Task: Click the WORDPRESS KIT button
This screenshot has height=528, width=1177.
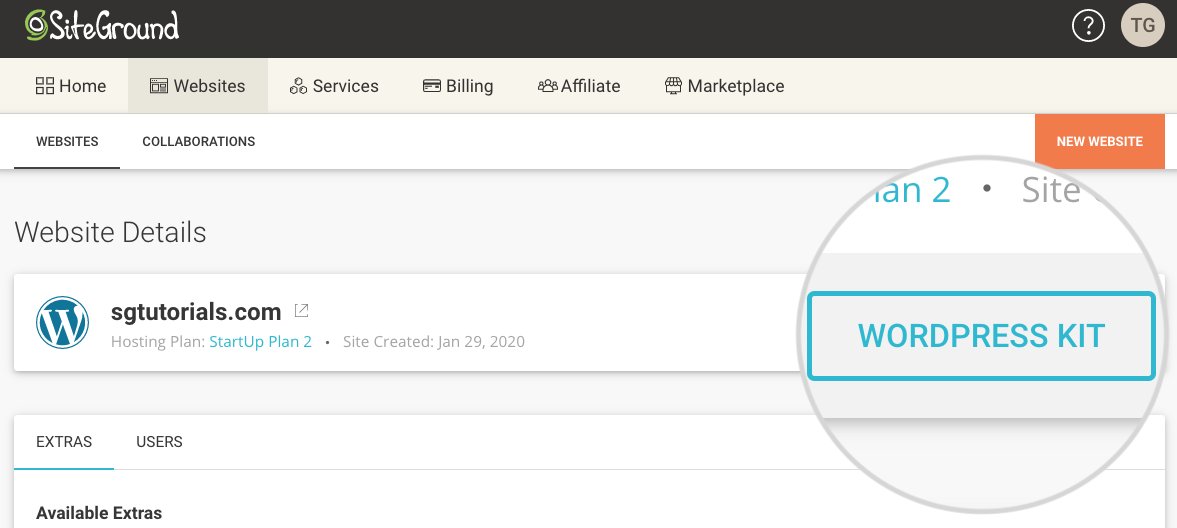Action: (981, 336)
